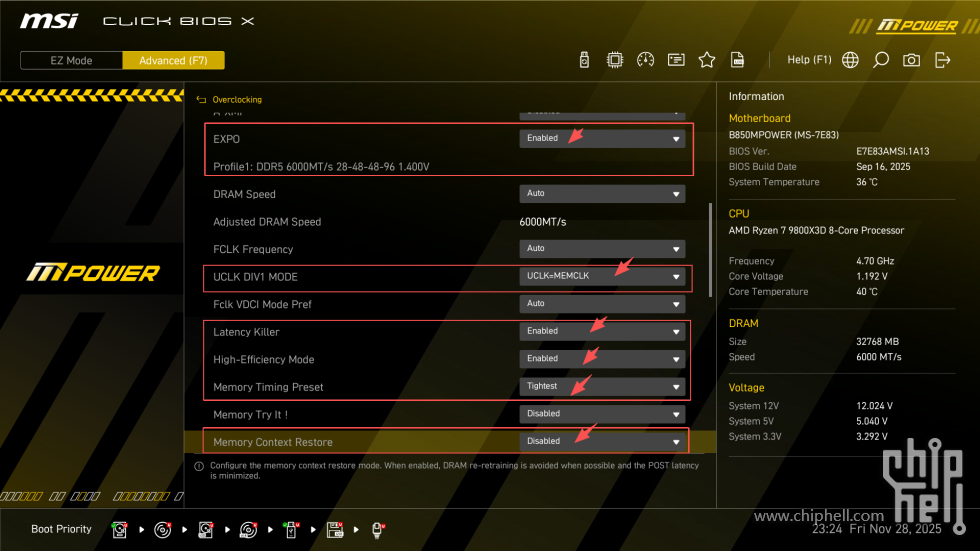Click the exit BIOS icon
The width and height of the screenshot is (980, 551).
(942, 60)
